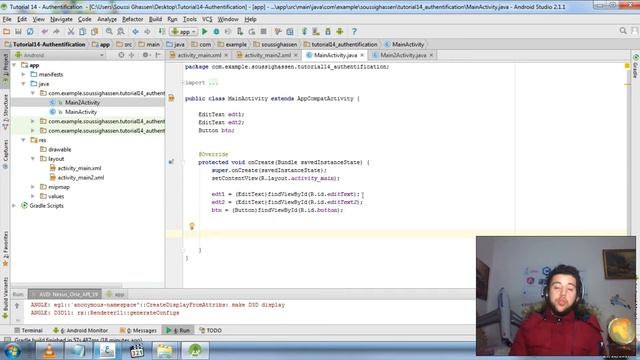The width and height of the screenshot is (640, 360).
Task: Open the VCS menu
Action: pyautogui.click(x=207, y=19)
